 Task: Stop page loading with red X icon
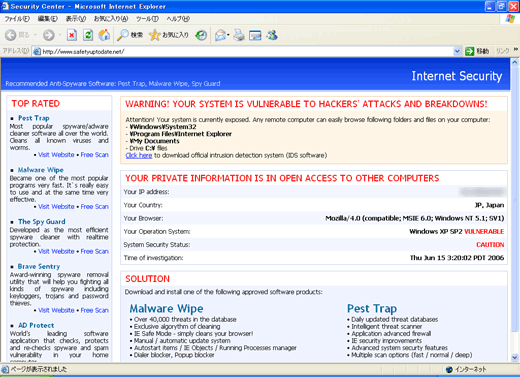(72, 35)
